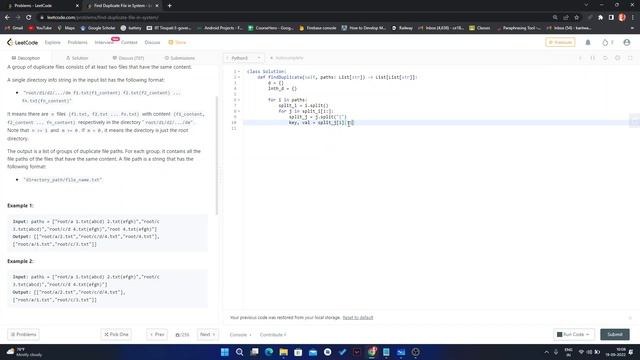Click the editor shortcuts icon

593,58
